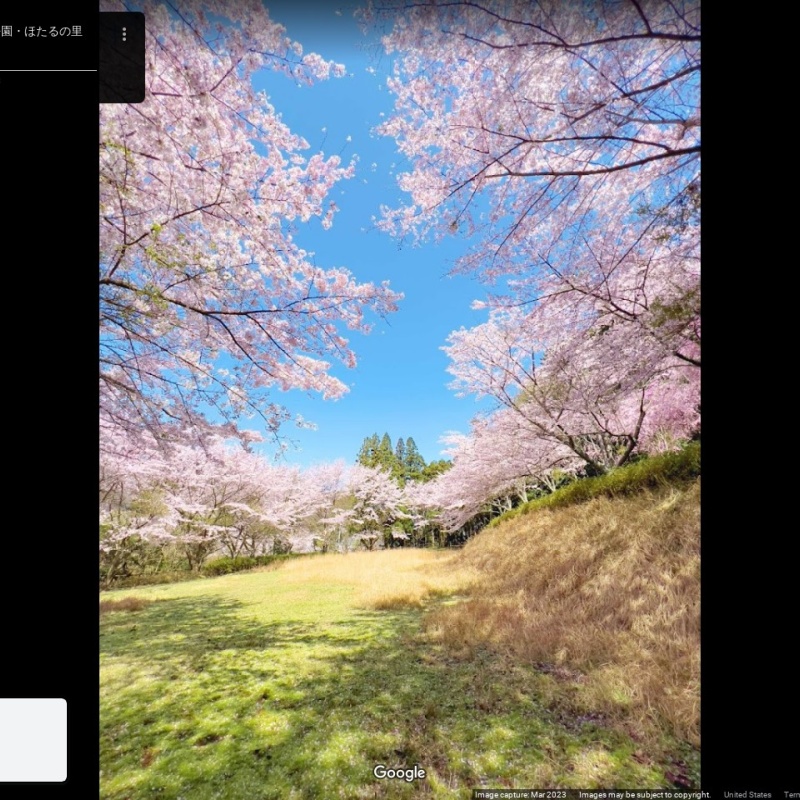800x800 pixels.
Task: Click the pink blossom tree on right slope
Action: (600, 390)
